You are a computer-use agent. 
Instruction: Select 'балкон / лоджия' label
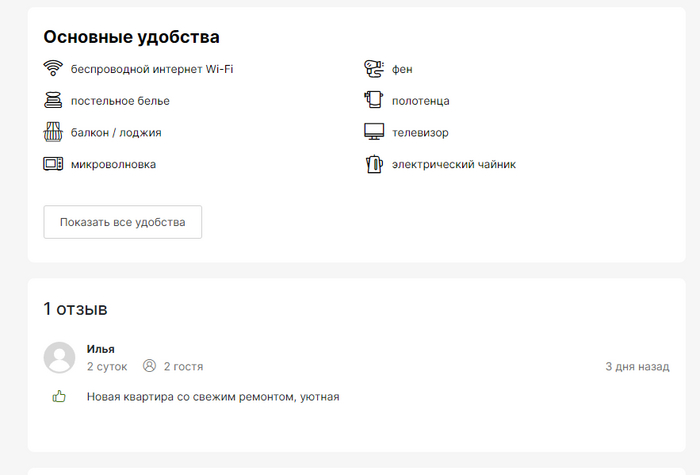click(116, 133)
